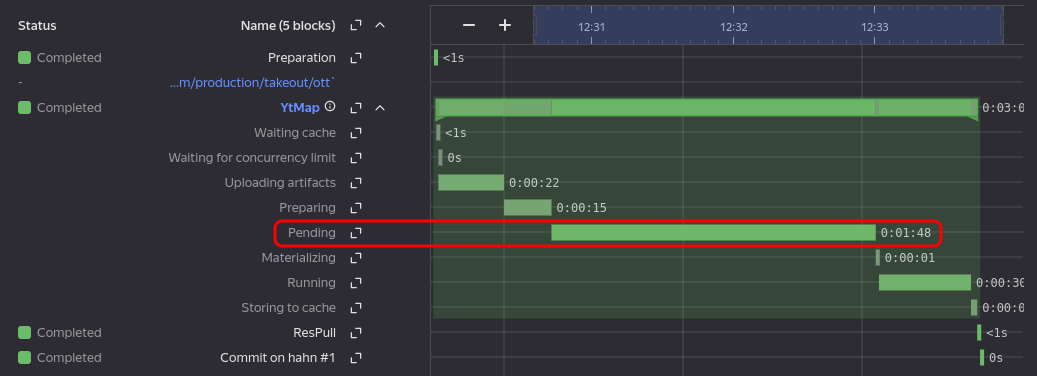Click the expand icon for ResPull
Image resolution: width=1037 pixels, height=376 pixels.
pyautogui.click(x=356, y=333)
